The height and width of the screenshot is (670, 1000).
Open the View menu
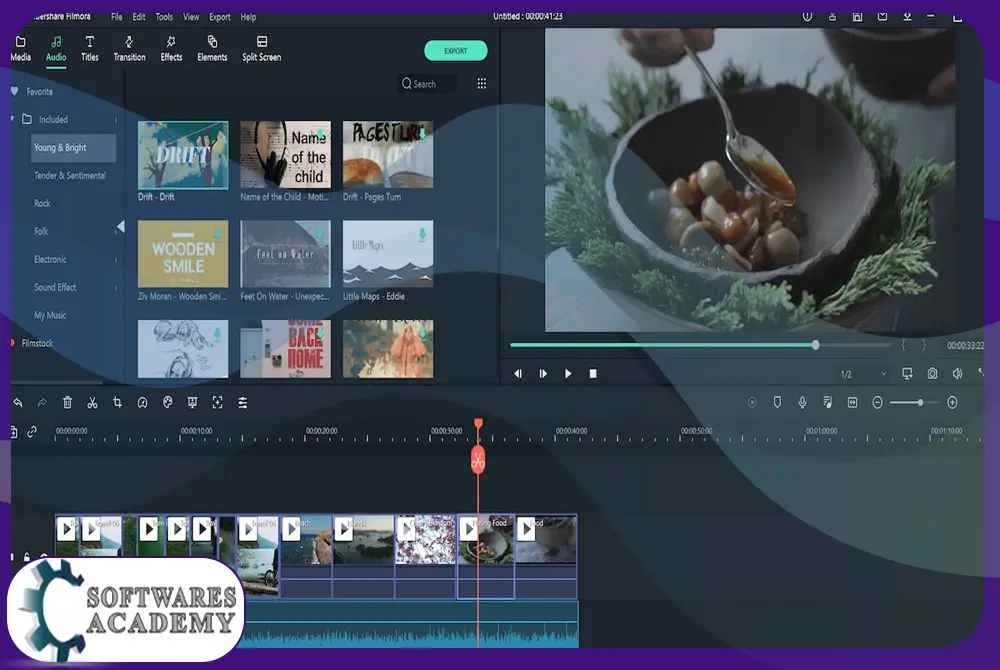point(191,17)
